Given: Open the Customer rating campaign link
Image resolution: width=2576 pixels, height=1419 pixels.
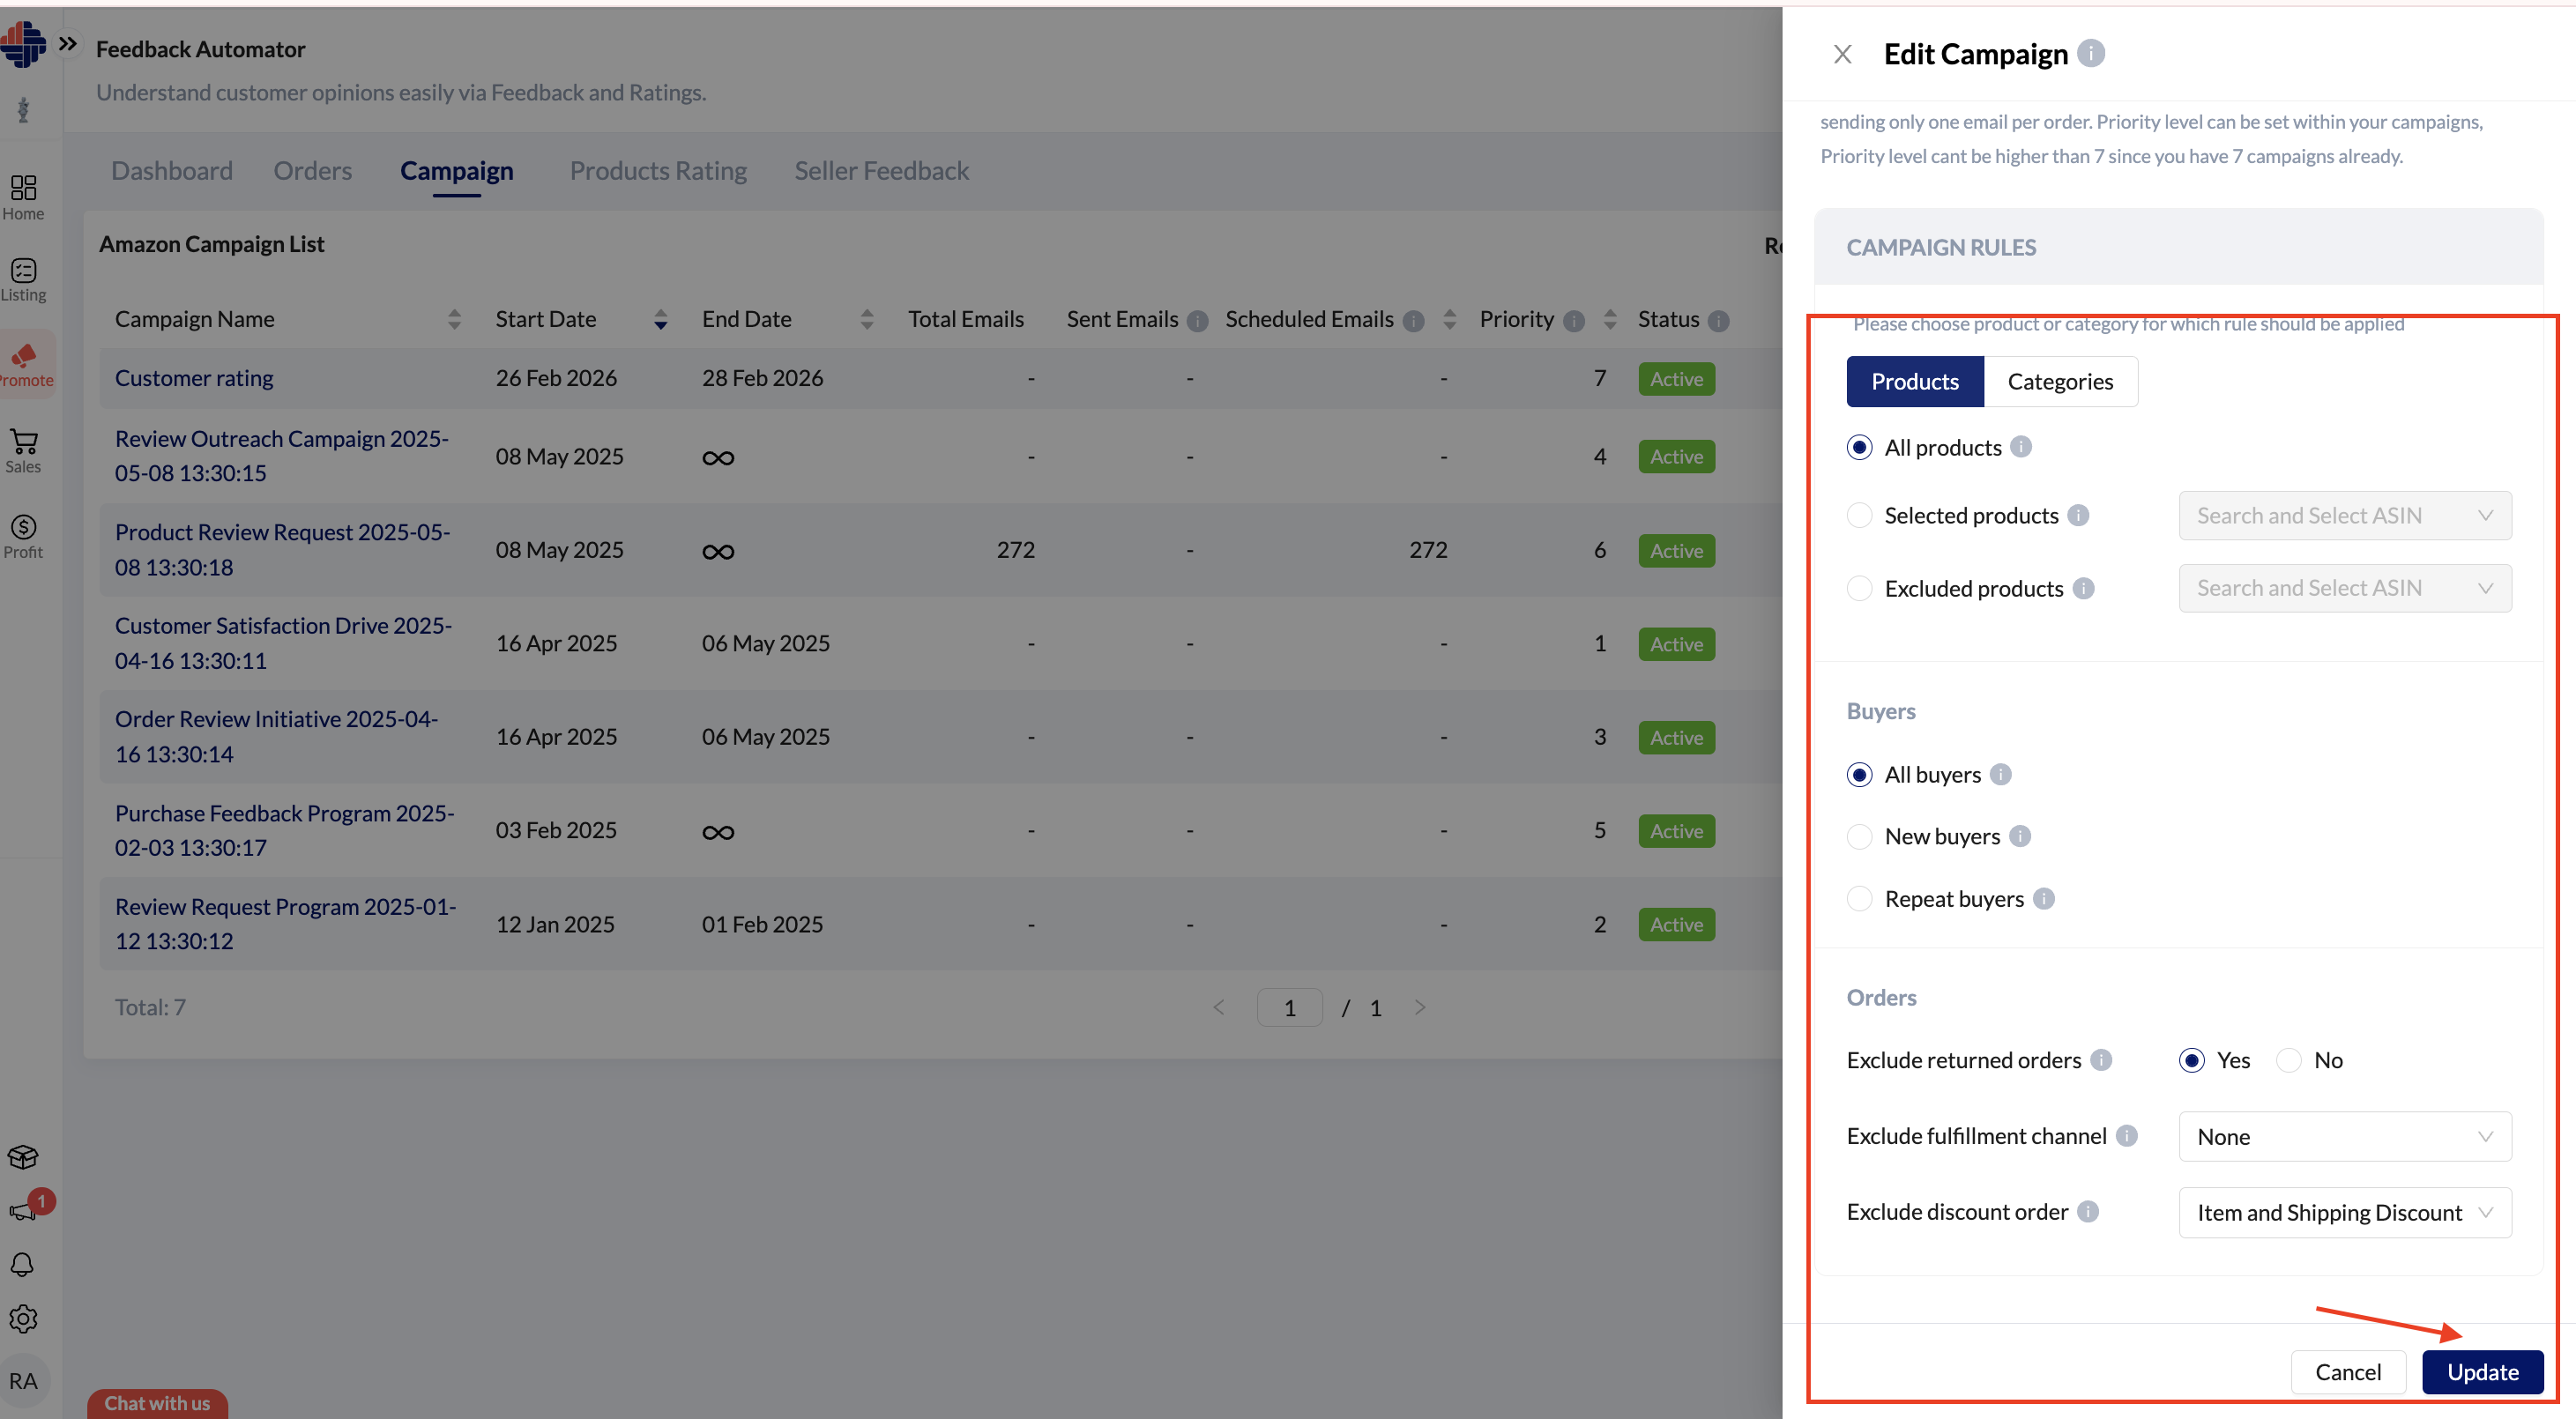Looking at the screenshot, I should coord(194,378).
